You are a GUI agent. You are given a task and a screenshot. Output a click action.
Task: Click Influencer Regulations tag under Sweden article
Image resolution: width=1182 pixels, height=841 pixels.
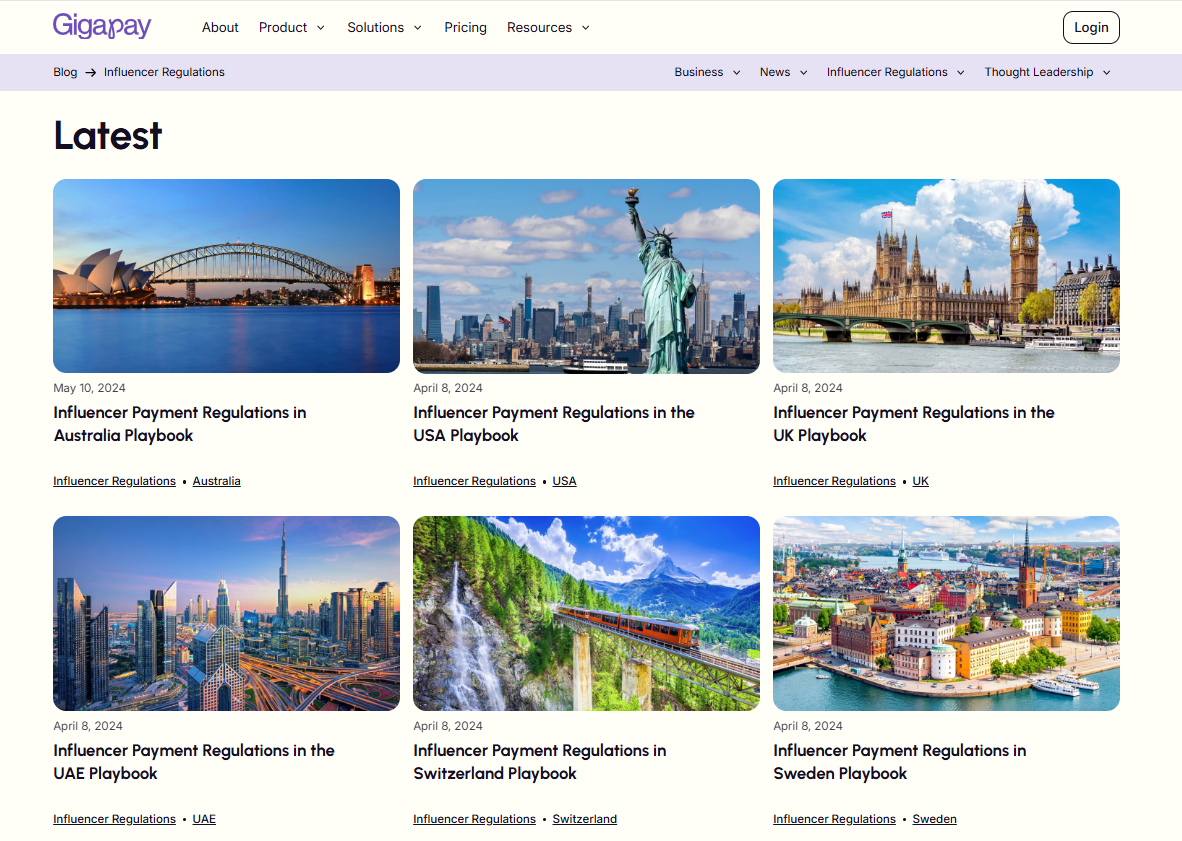(834, 819)
